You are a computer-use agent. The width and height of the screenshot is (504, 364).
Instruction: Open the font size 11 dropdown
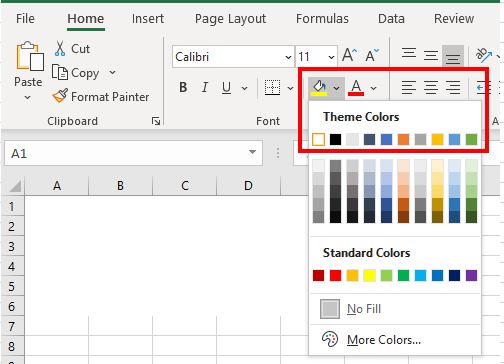(x=331, y=57)
